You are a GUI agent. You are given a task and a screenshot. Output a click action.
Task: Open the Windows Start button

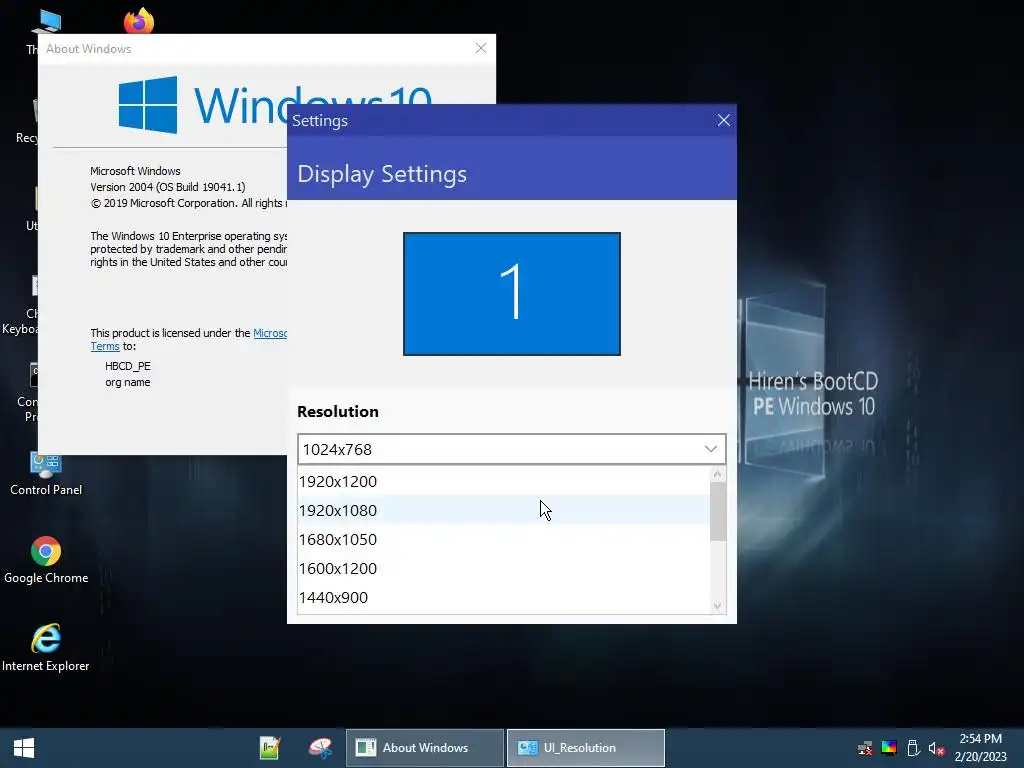pos(24,748)
